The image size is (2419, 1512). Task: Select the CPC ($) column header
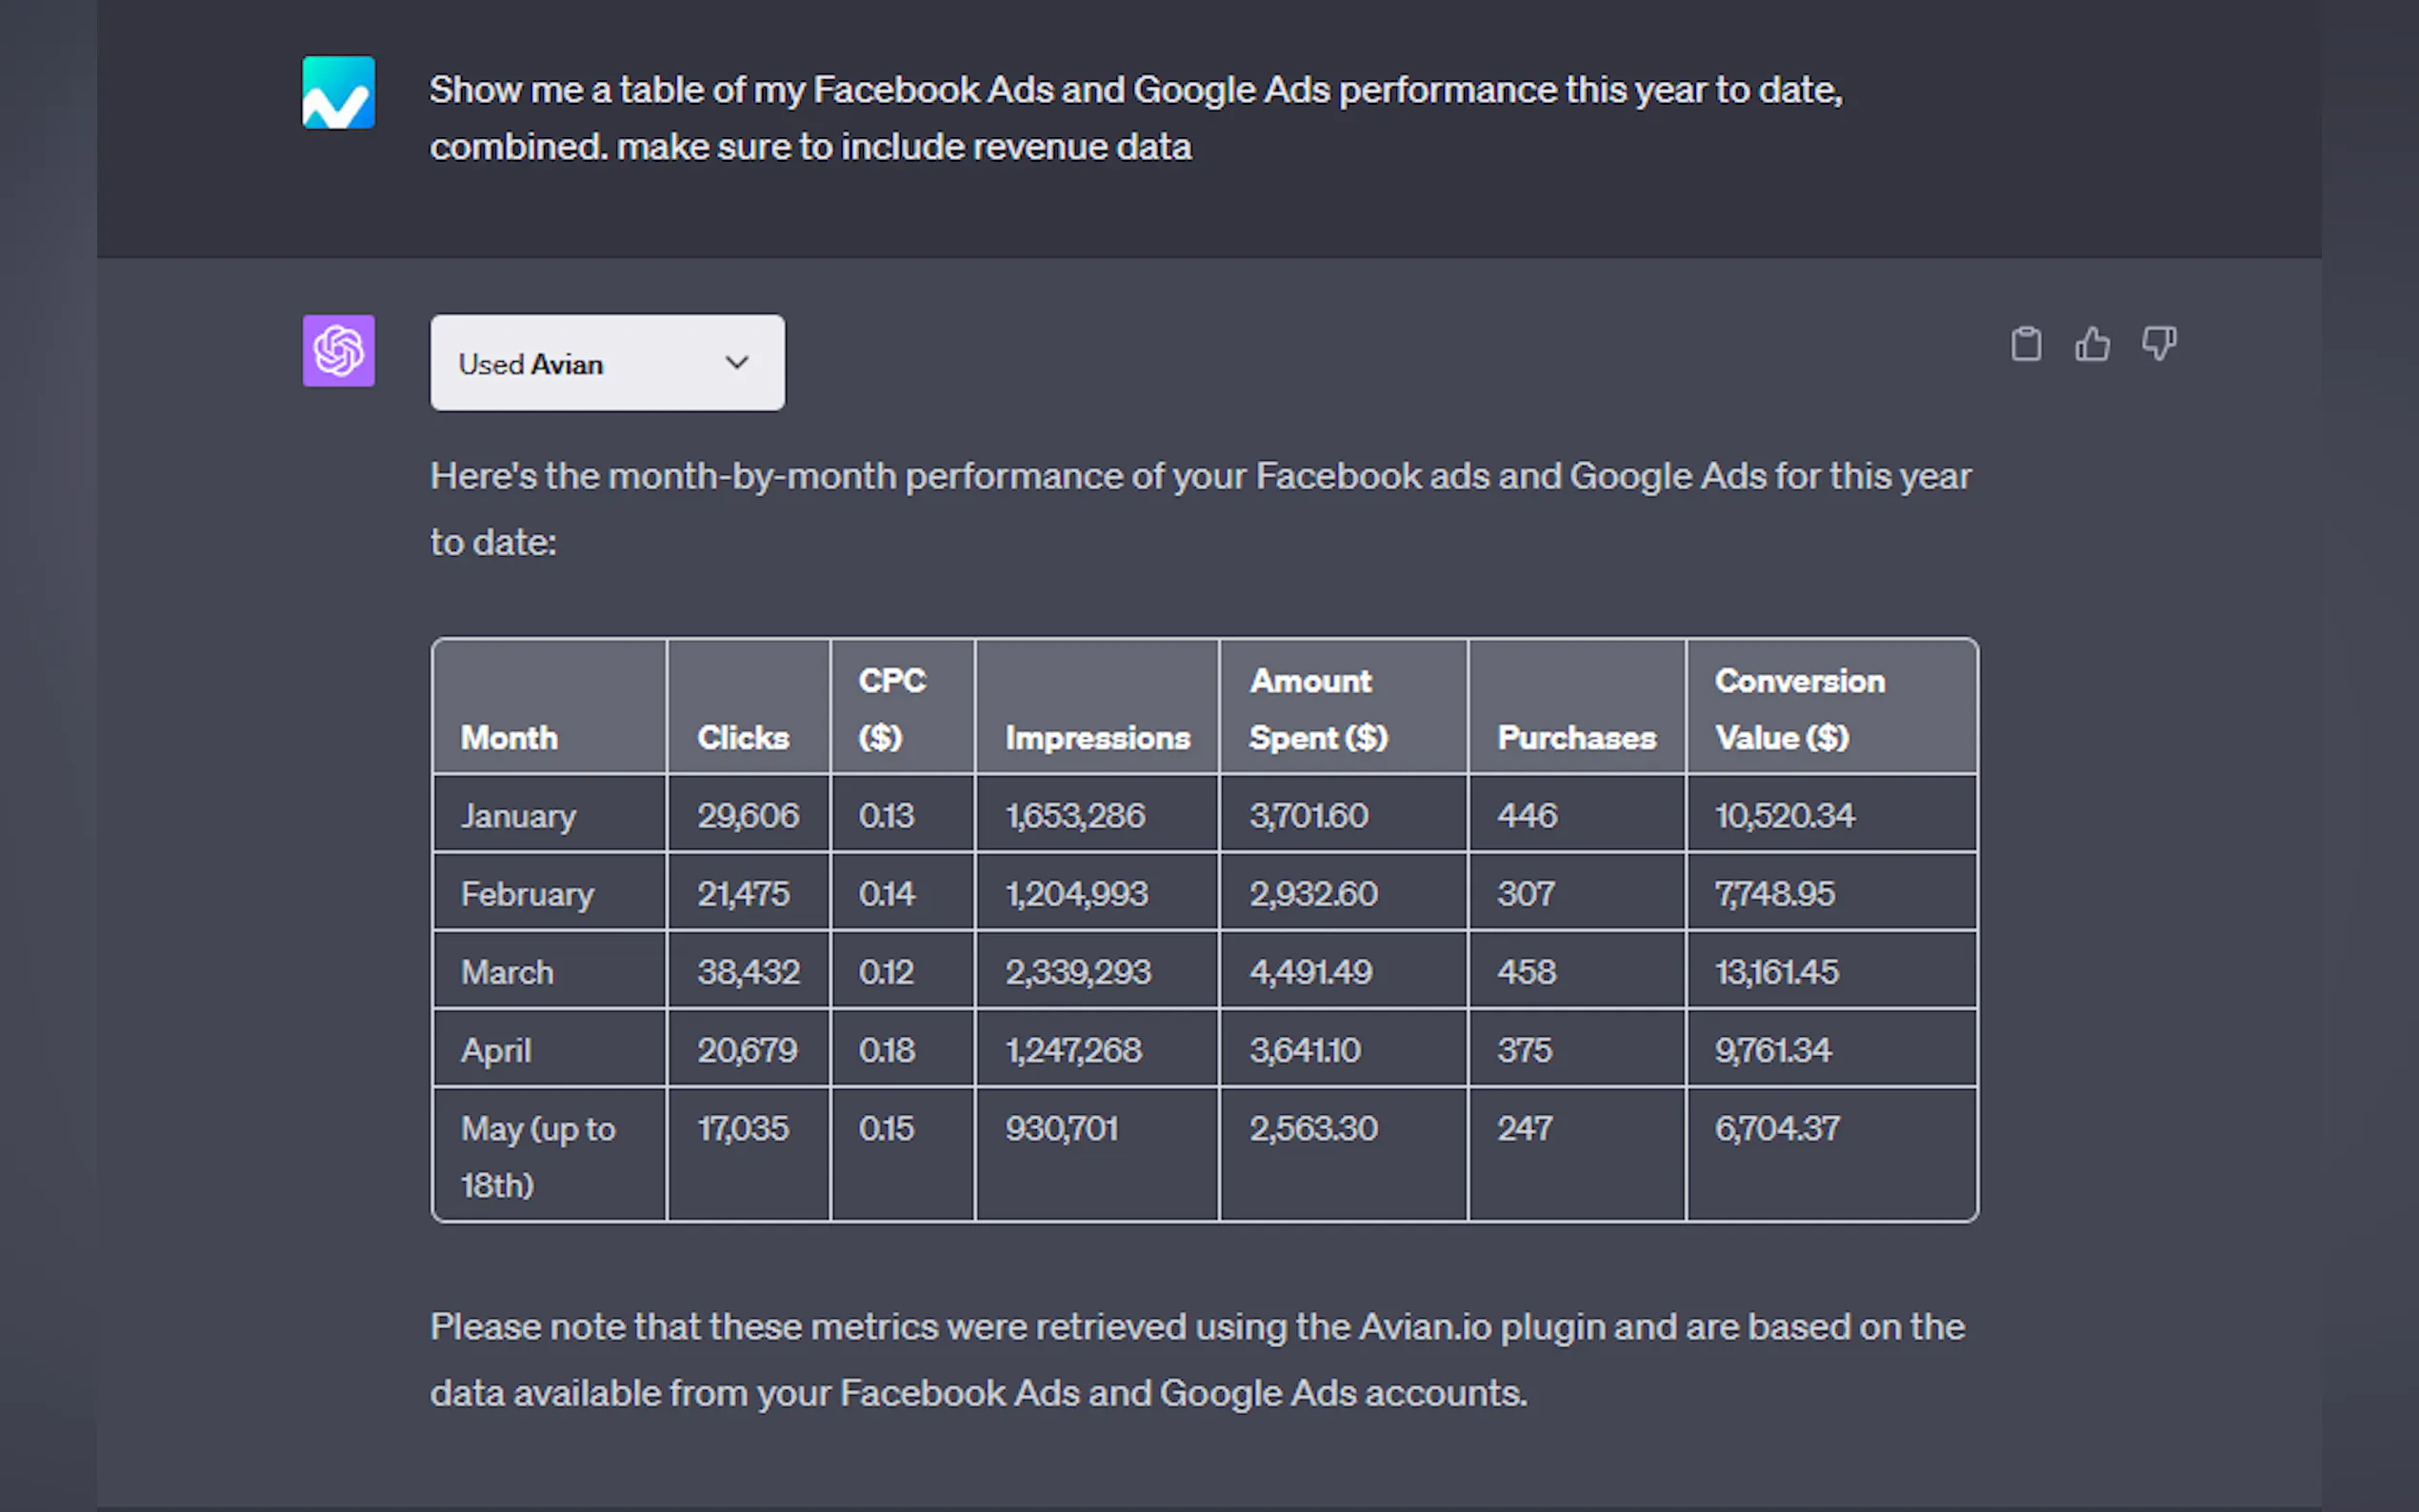[892, 708]
